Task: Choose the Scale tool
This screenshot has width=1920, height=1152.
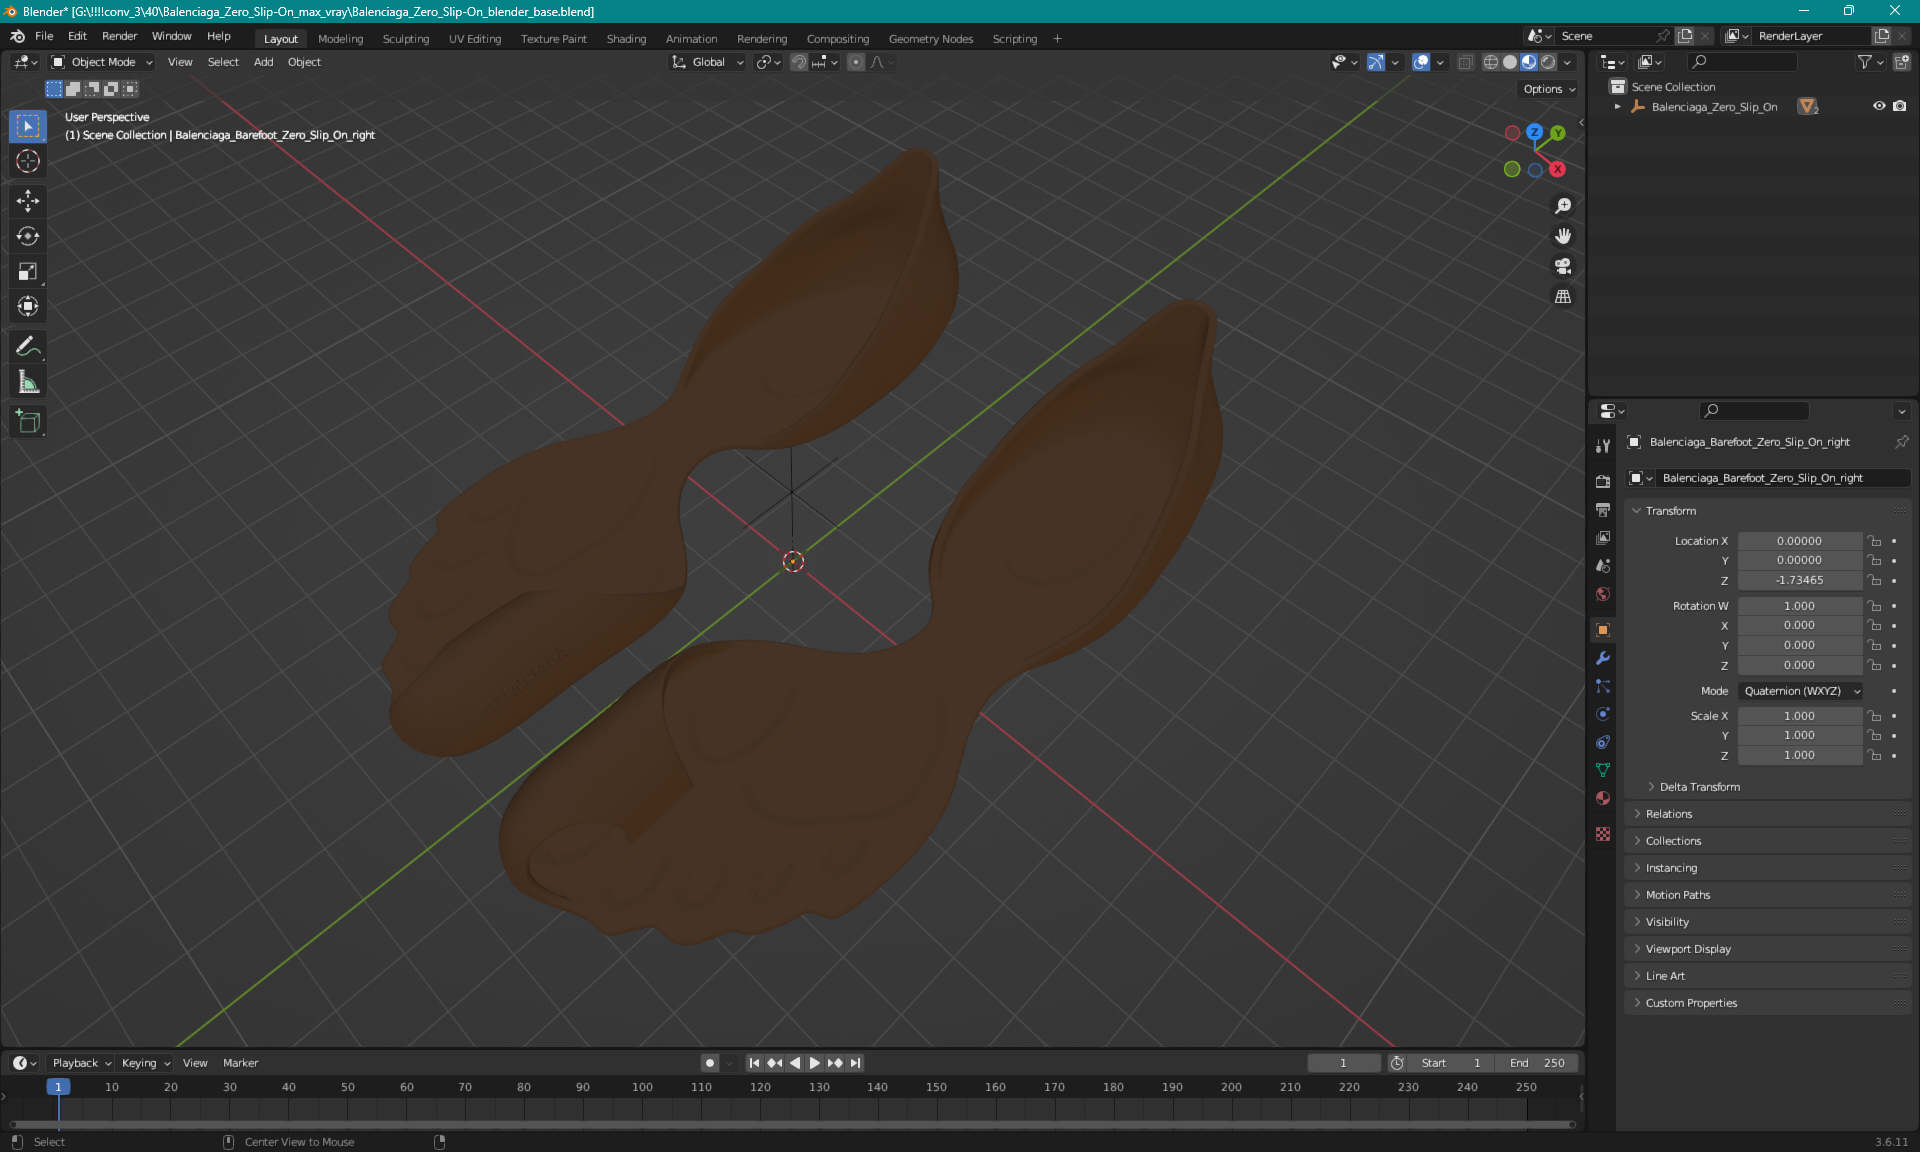Action: click(x=28, y=271)
